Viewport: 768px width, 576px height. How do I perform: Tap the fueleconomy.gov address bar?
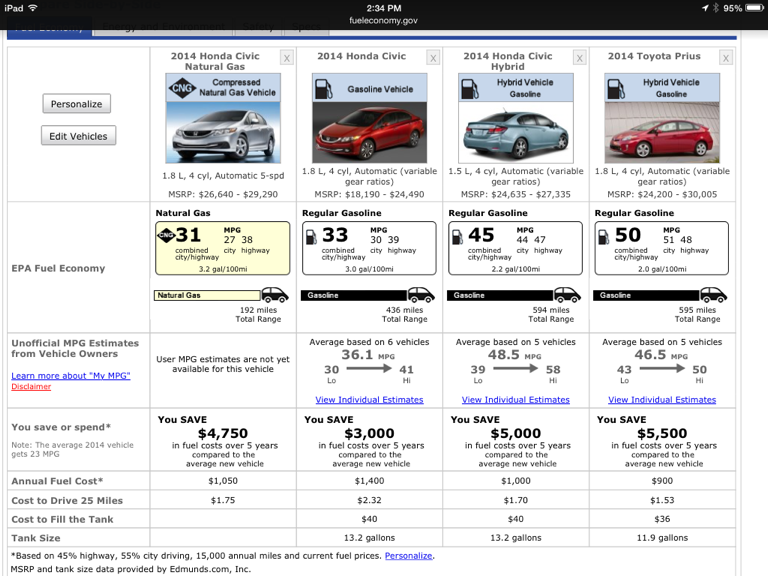pos(384,21)
